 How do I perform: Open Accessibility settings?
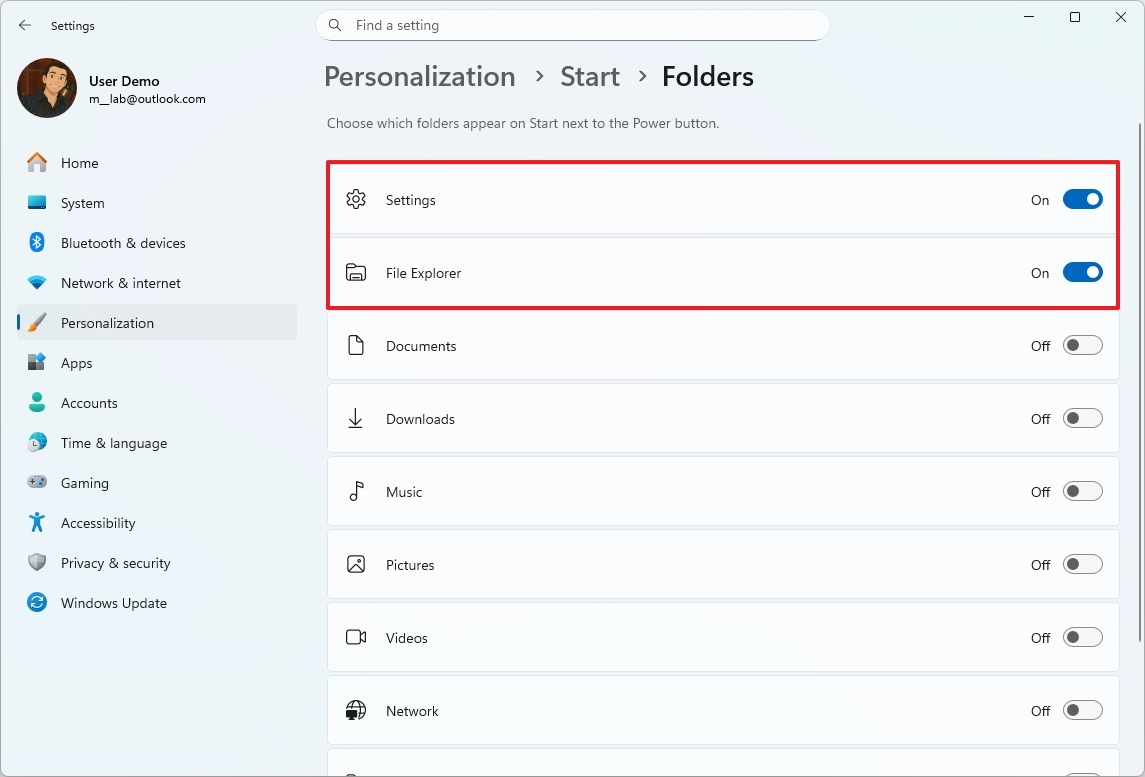pyautogui.click(x=97, y=523)
